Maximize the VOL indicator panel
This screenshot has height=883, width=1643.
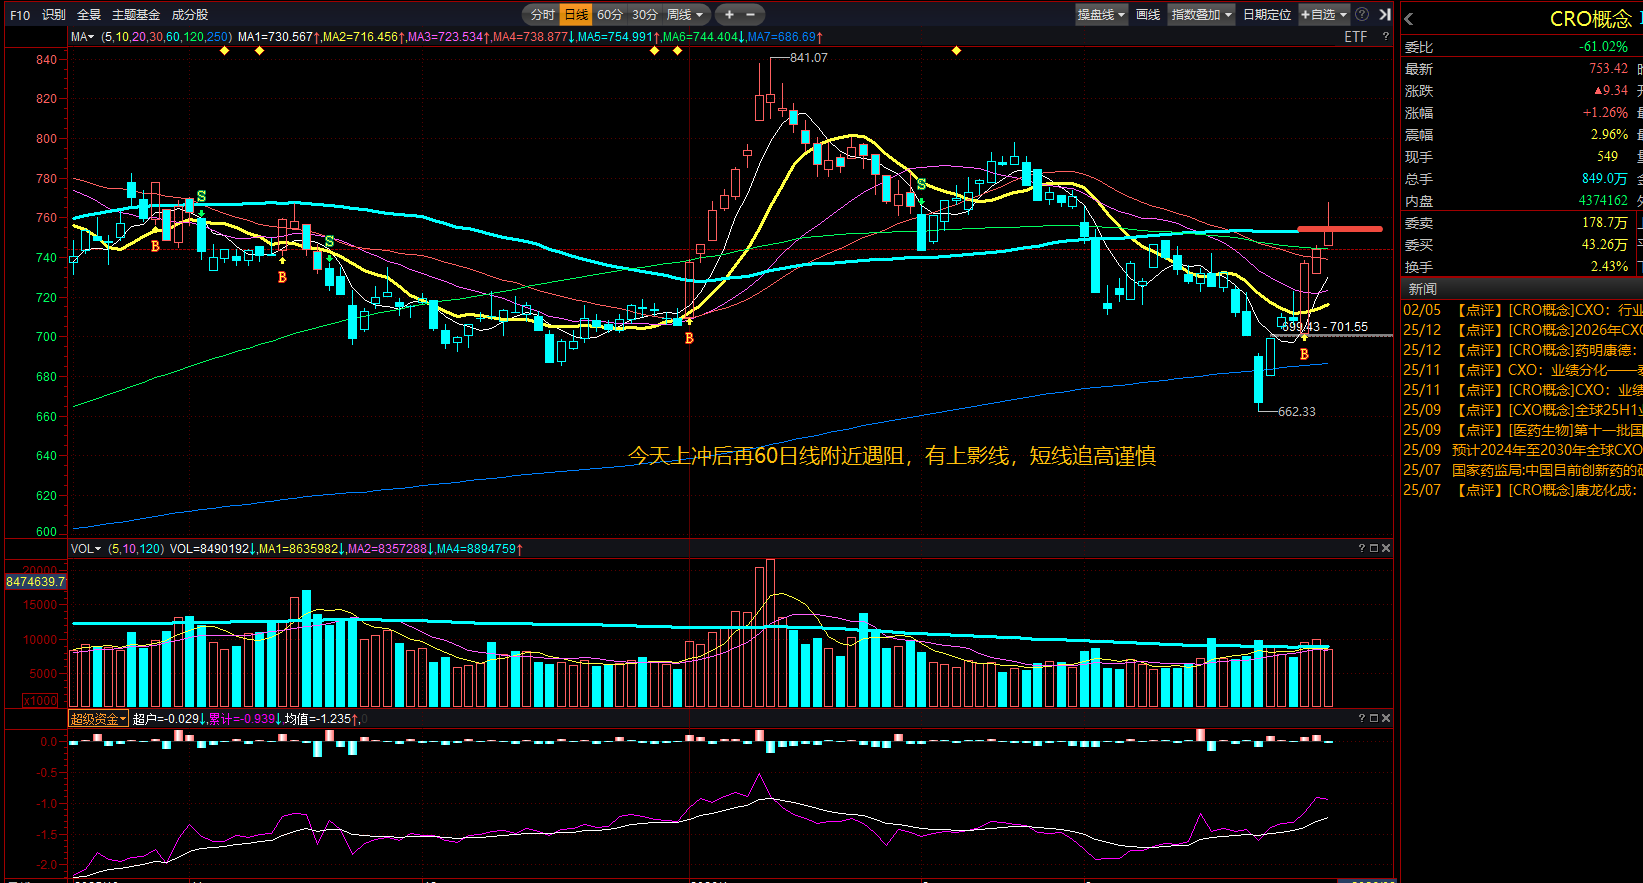[x=1374, y=548]
